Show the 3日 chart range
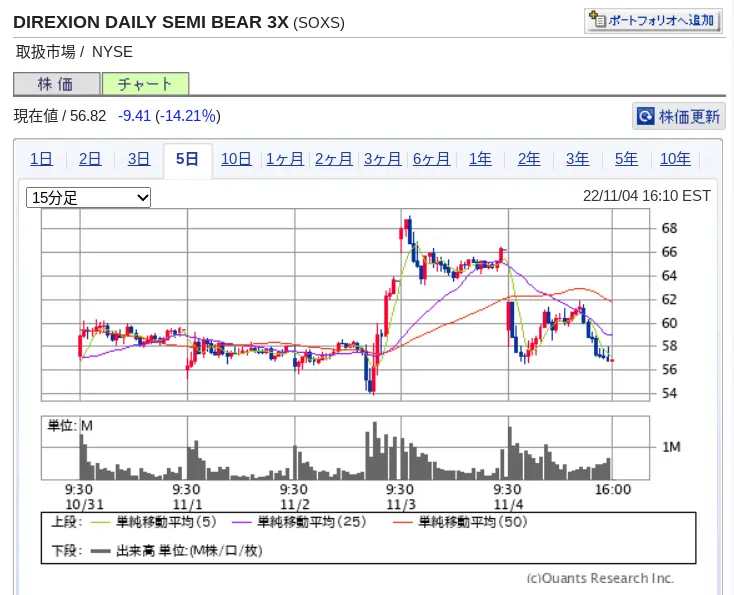This screenshot has width=734, height=595. [139, 159]
